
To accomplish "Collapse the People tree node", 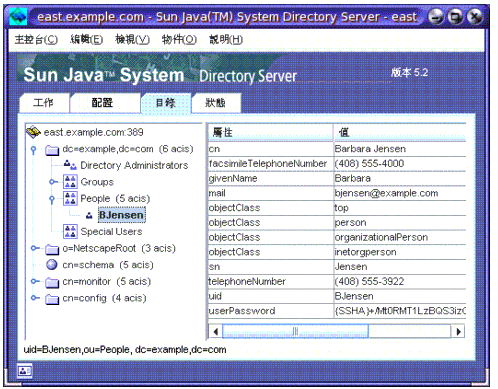I will click(52, 199).
